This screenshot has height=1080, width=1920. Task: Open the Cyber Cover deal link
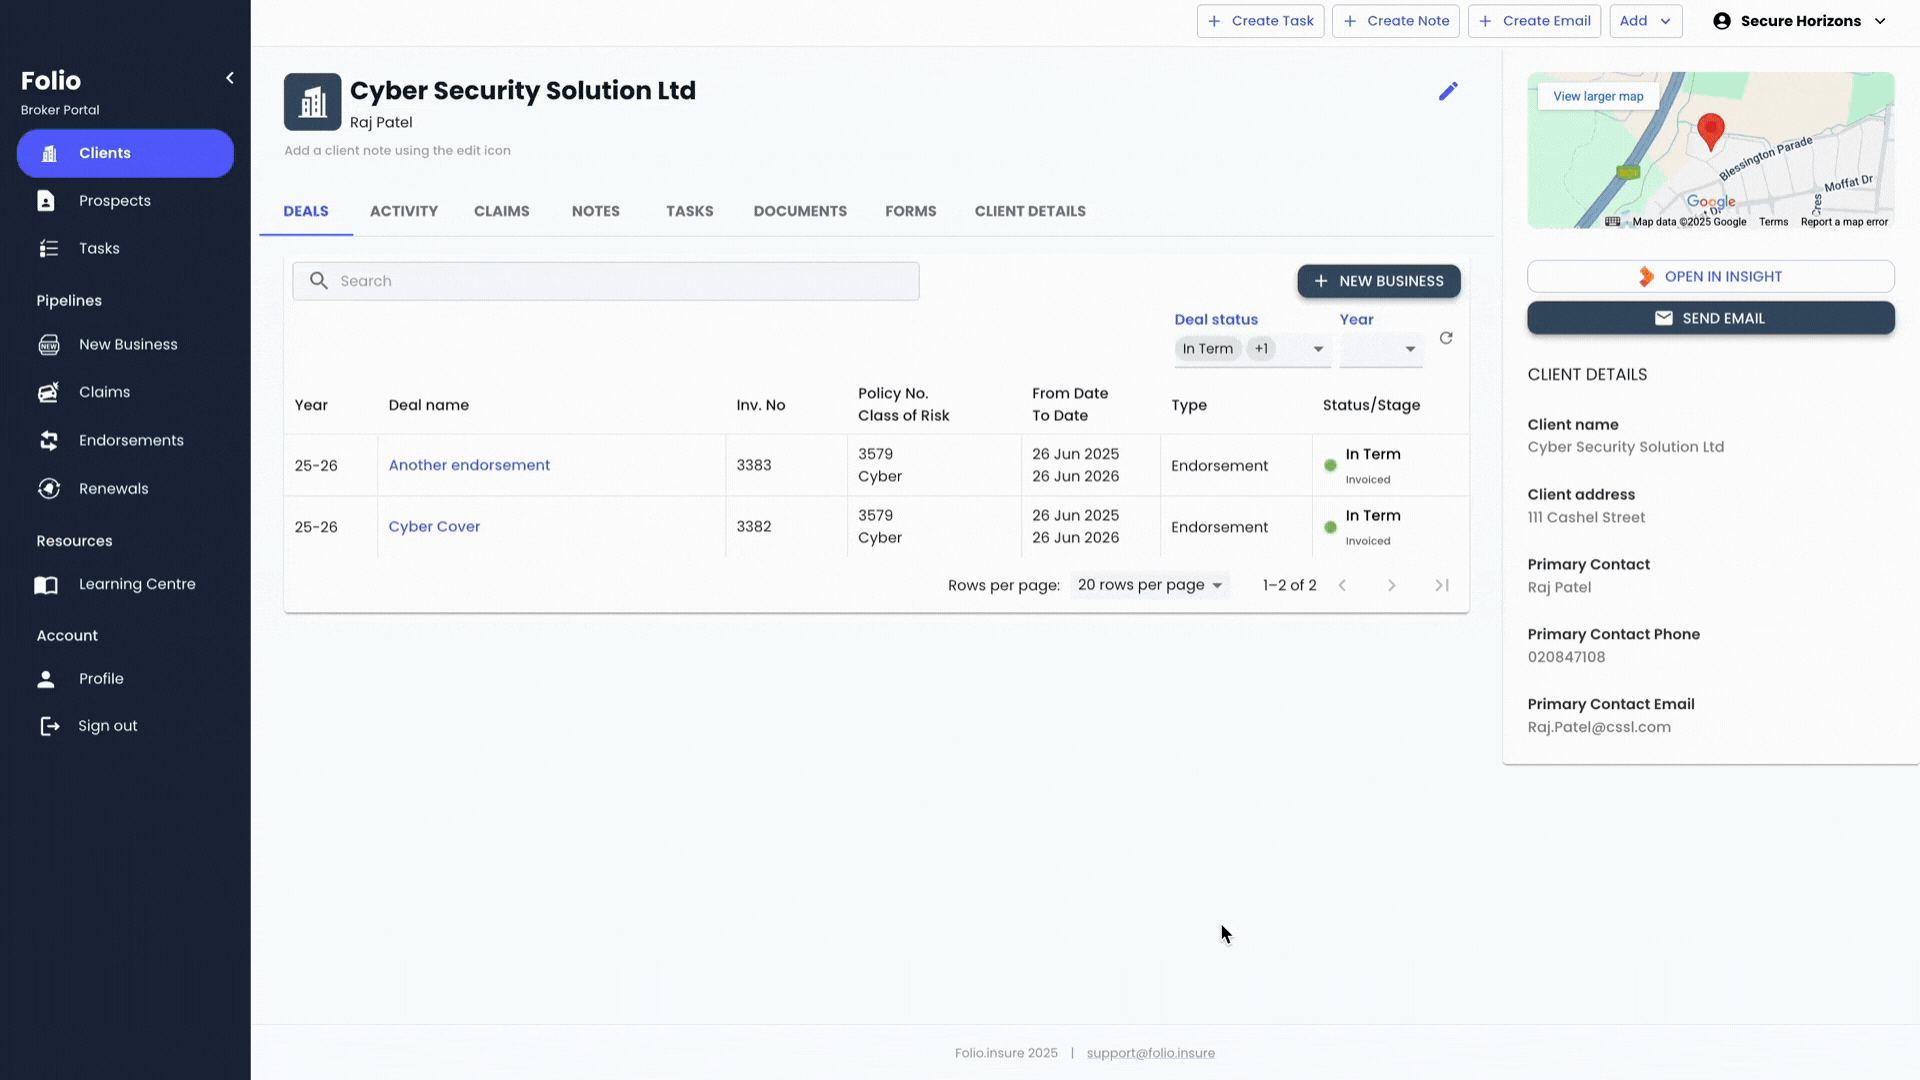(x=434, y=527)
